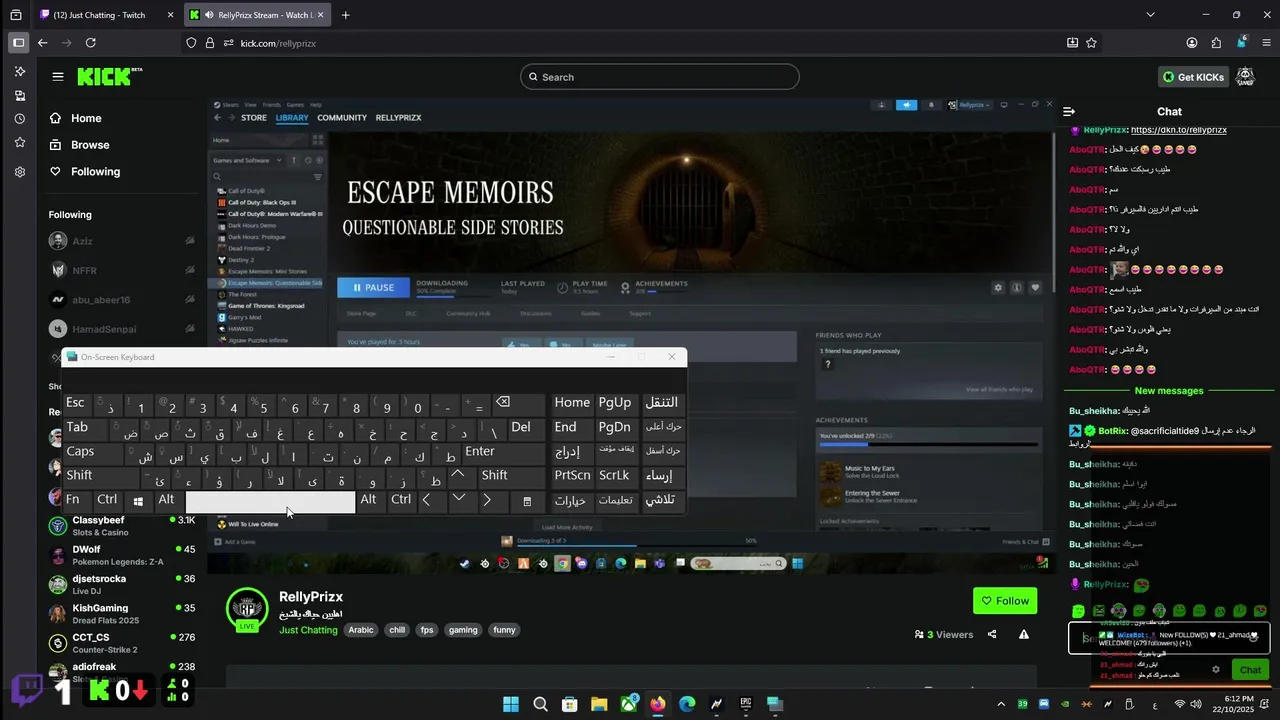Click ScrLk key on On-Screen Keyboard
Viewport: 1280px width, 720px height.
(x=615, y=476)
